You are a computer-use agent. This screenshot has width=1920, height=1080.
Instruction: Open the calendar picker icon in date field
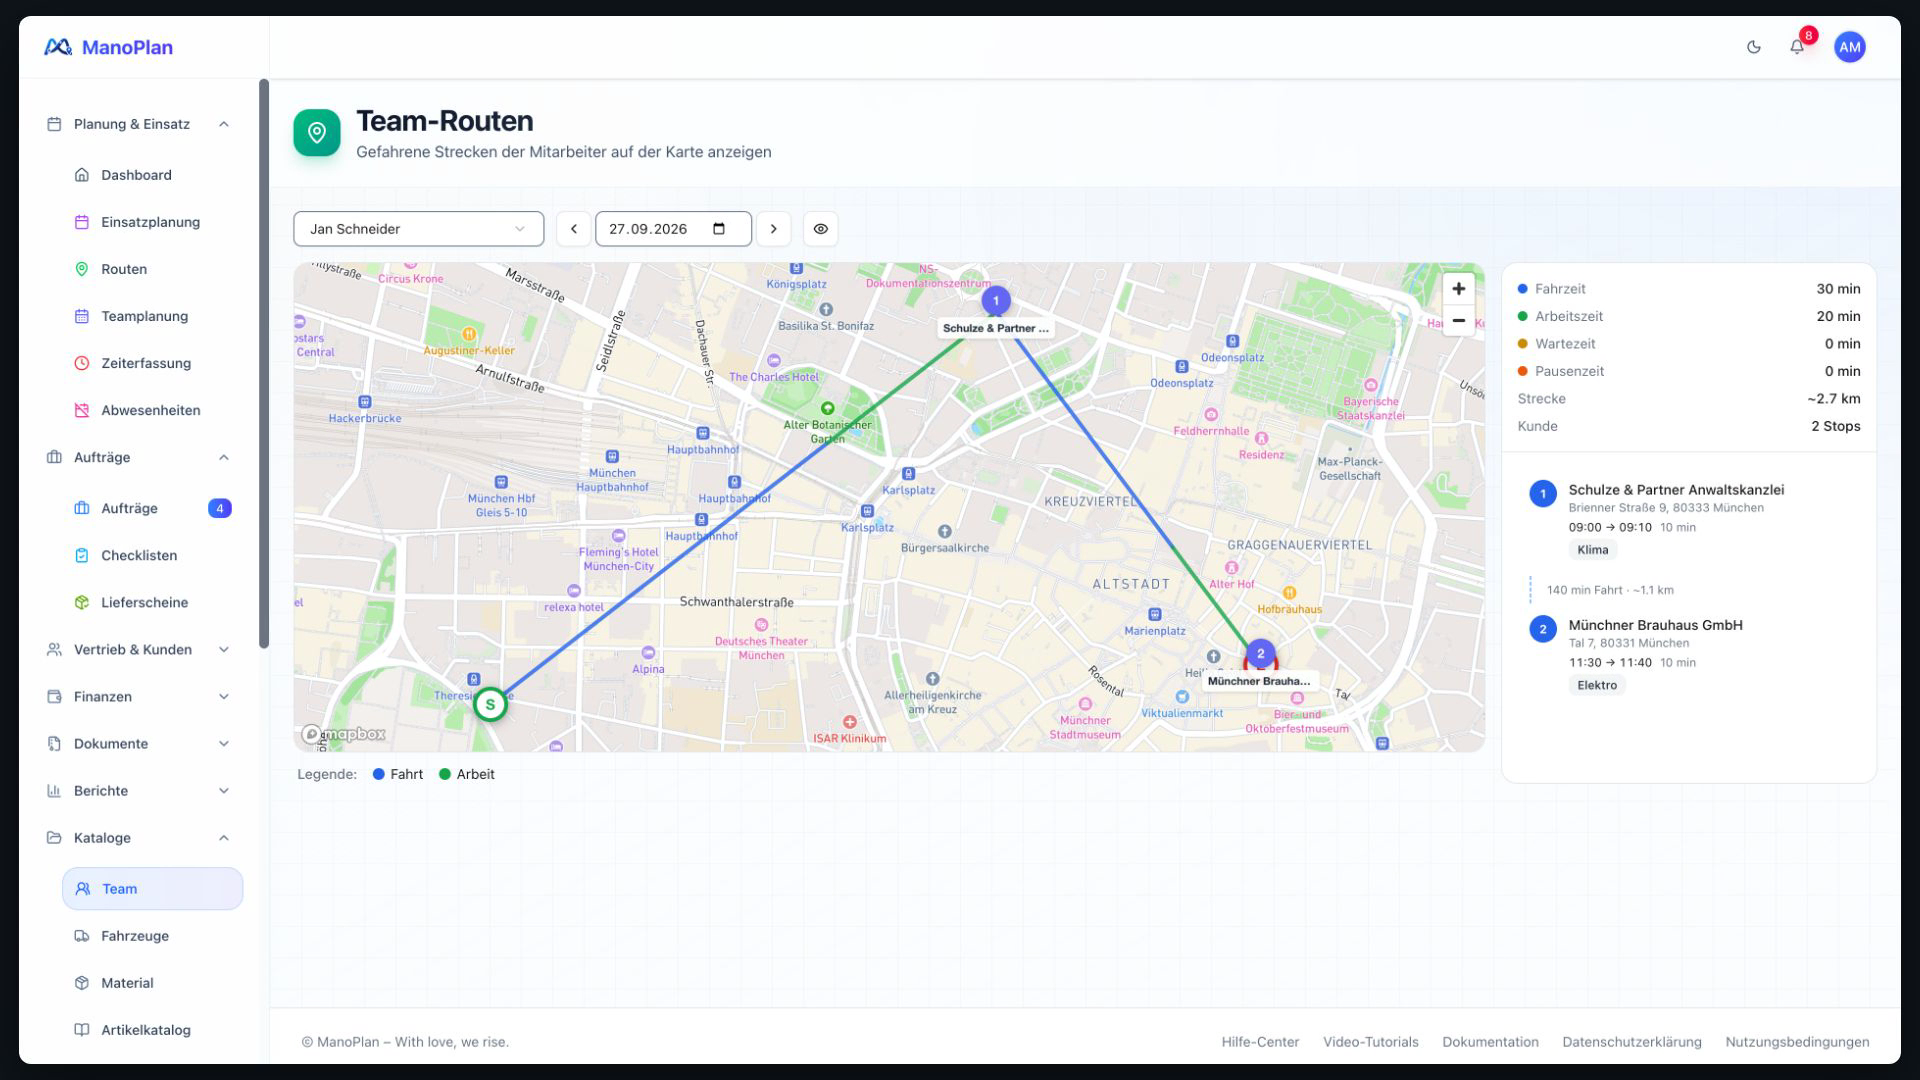tap(718, 229)
